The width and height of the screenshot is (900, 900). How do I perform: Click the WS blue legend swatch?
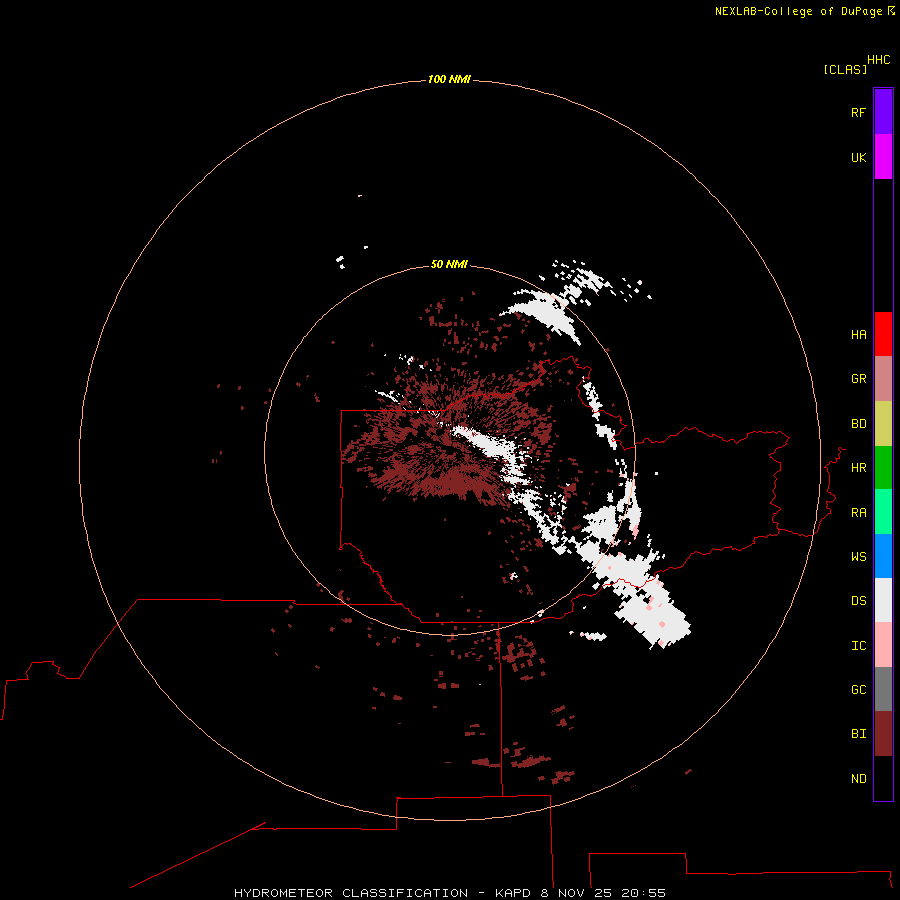(883, 556)
